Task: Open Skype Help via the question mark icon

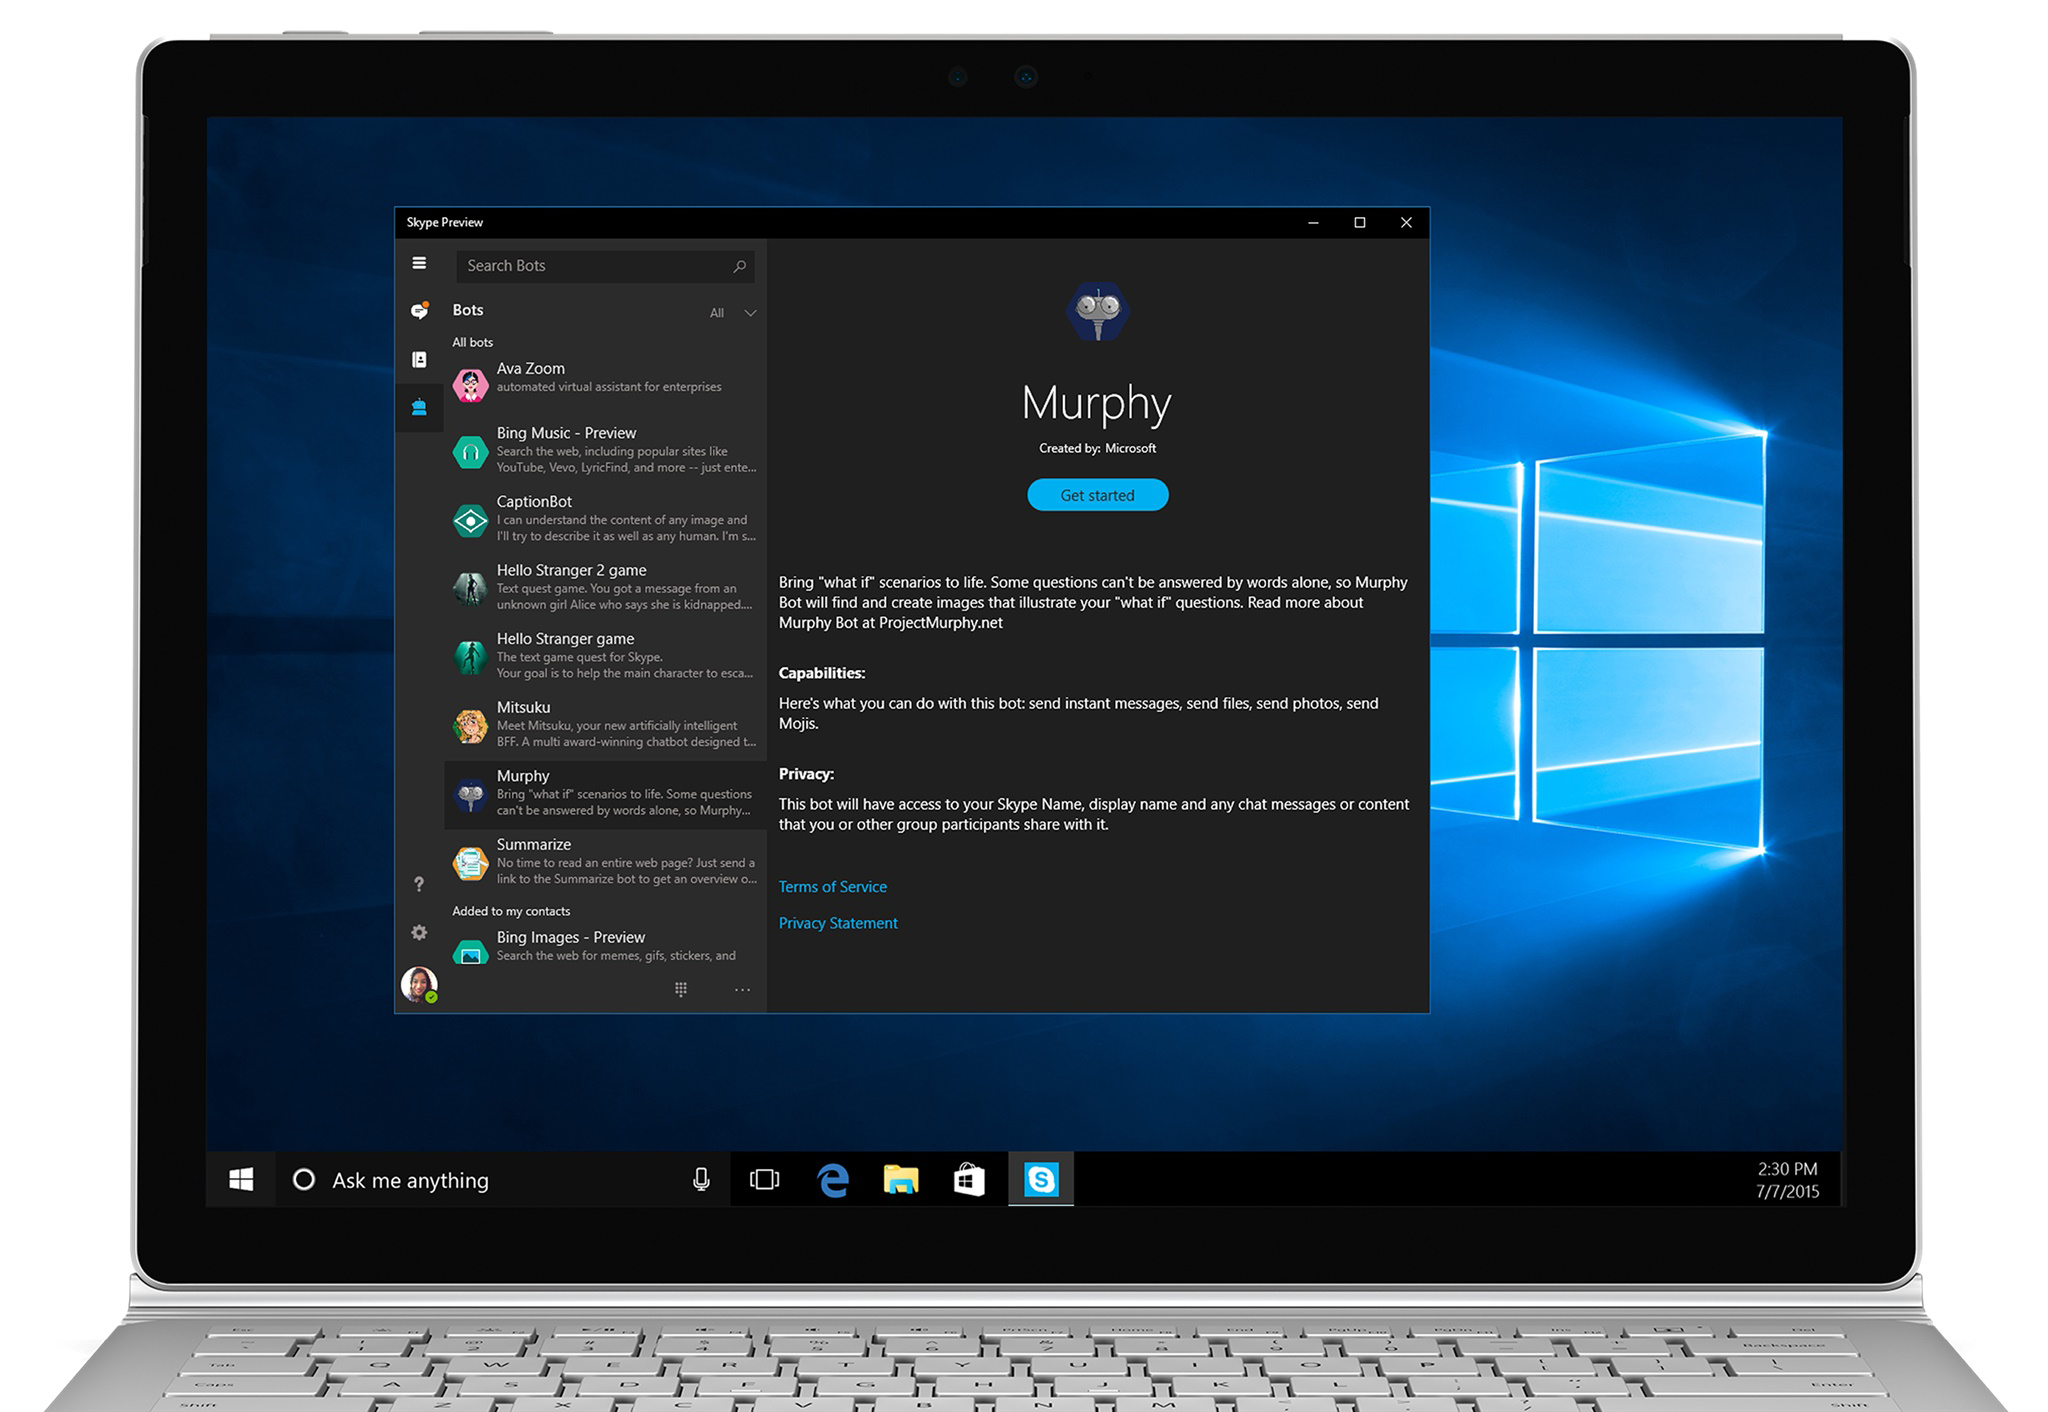Action: (418, 884)
